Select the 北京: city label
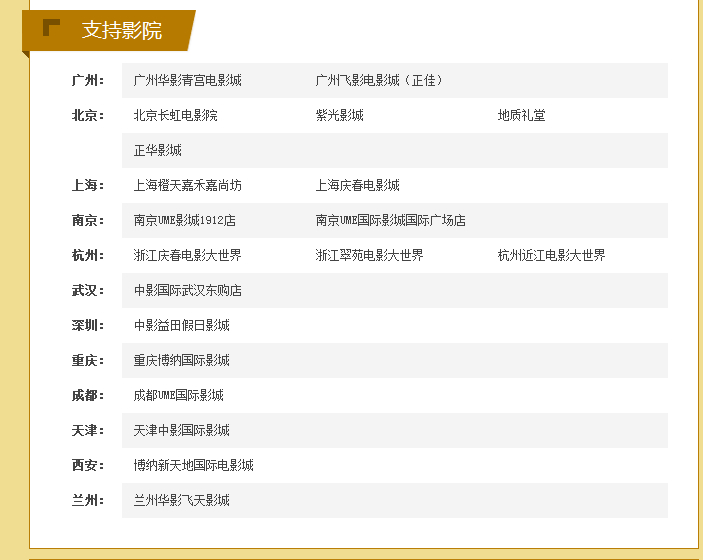Viewport: 703px width, 560px height. [88, 116]
